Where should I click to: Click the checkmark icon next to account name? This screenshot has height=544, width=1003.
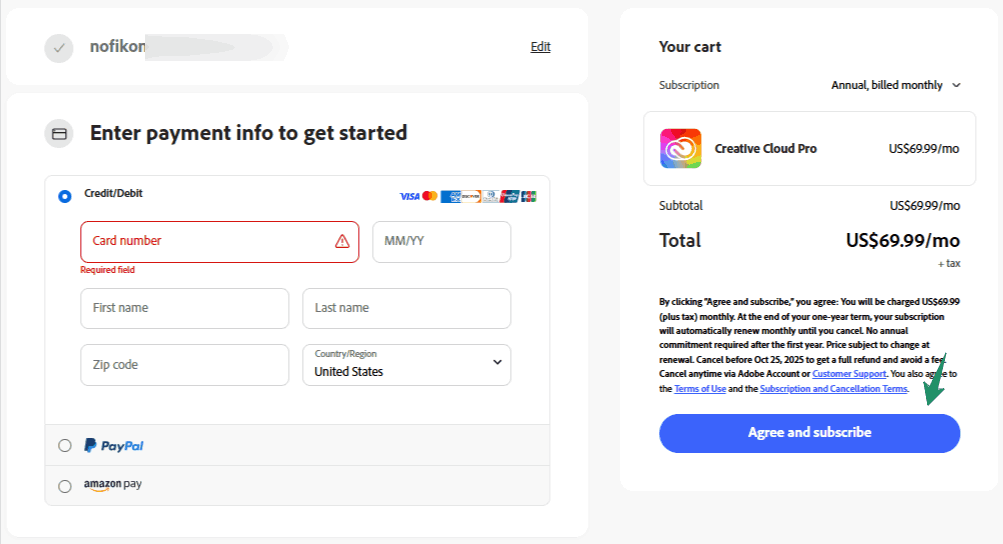(x=59, y=47)
